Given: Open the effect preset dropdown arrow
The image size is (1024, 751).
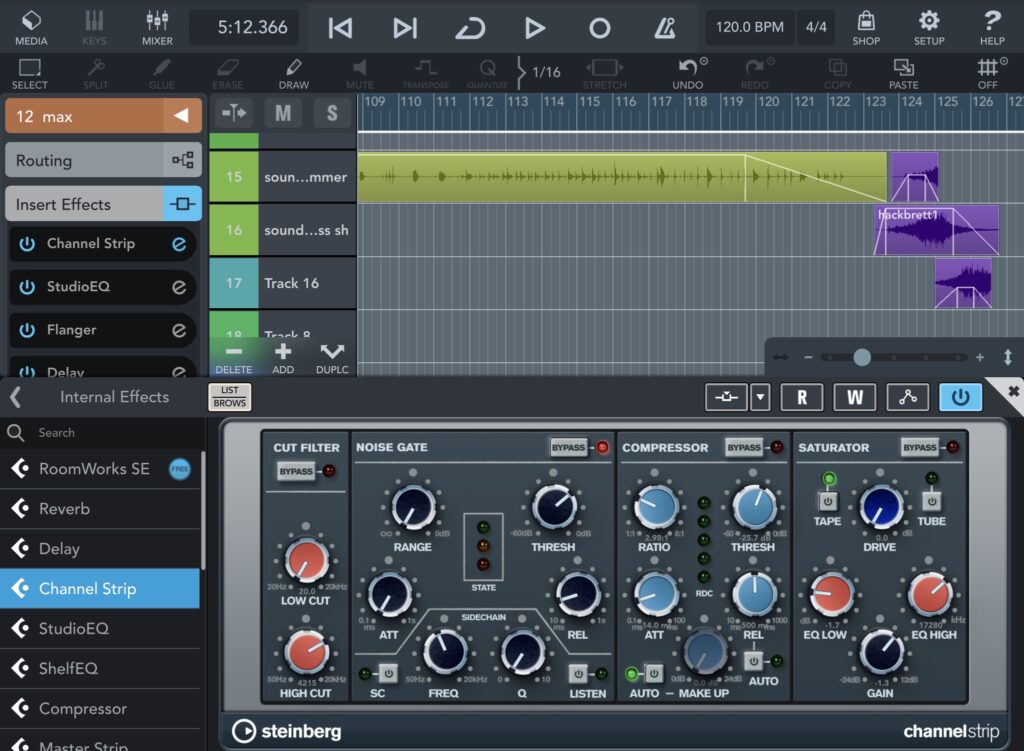Looking at the screenshot, I should click(x=760, y=397).
